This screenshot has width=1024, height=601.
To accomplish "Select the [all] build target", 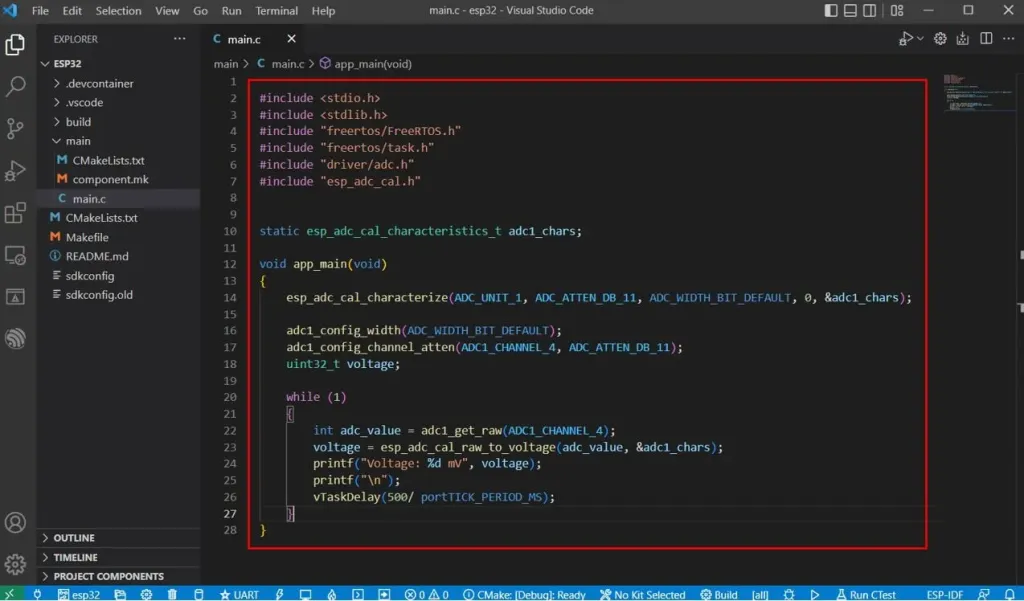I will [760, 594].
